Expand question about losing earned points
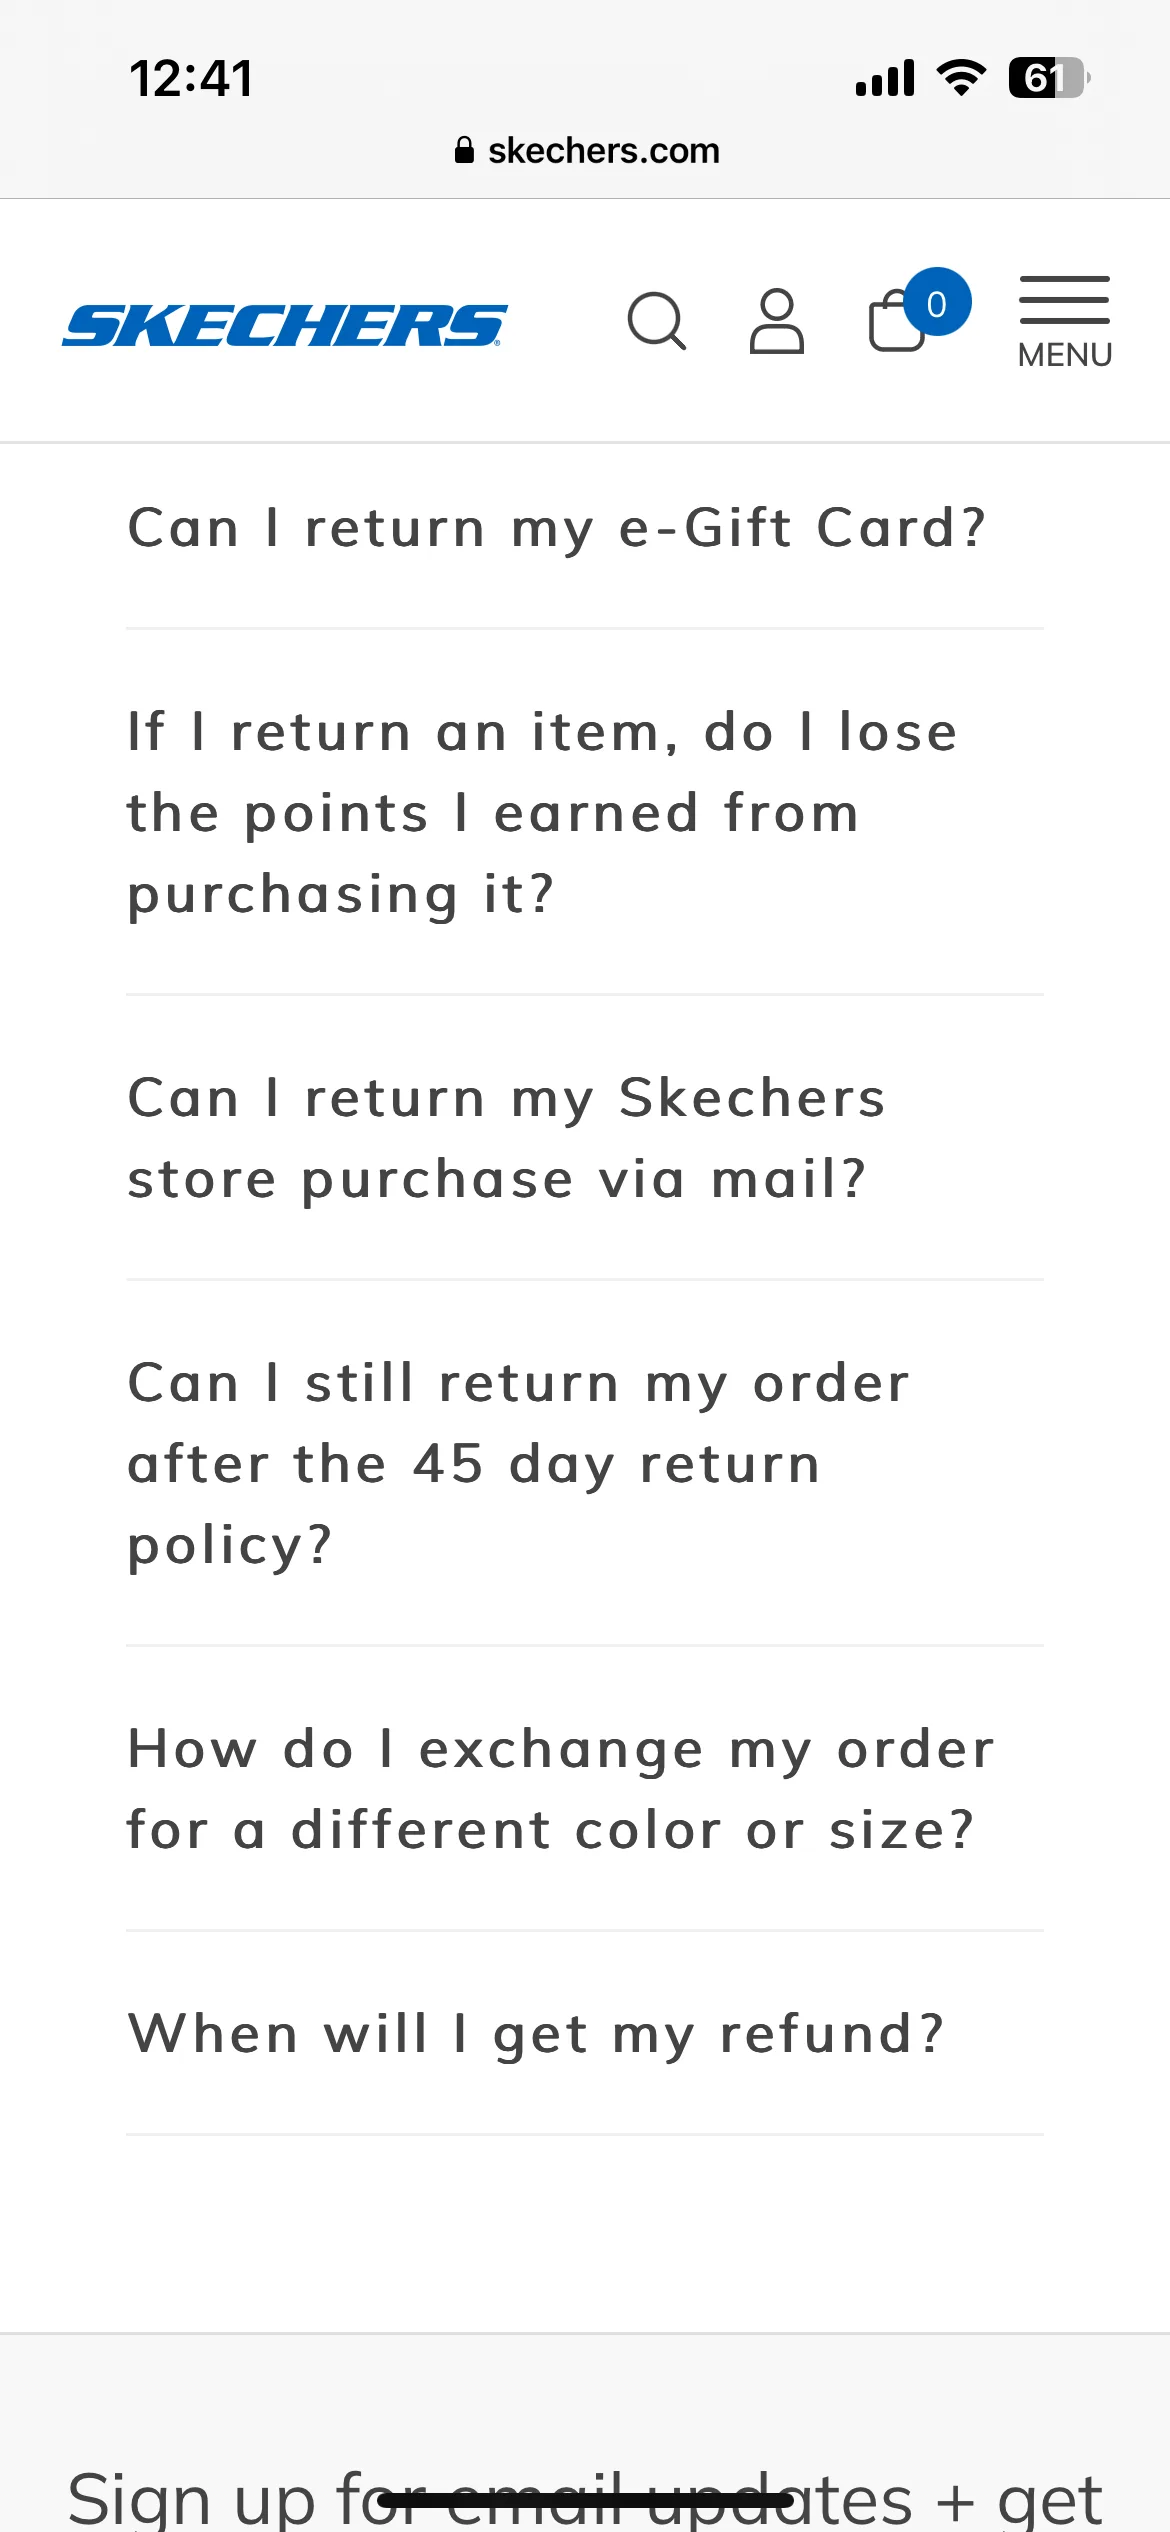1170x2532 pixels. click(585, 812)
